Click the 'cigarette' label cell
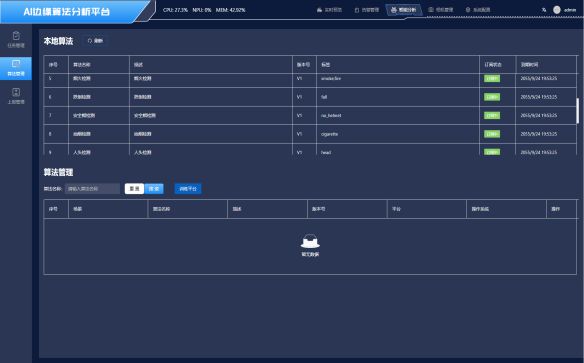 (x=398, y=134)
